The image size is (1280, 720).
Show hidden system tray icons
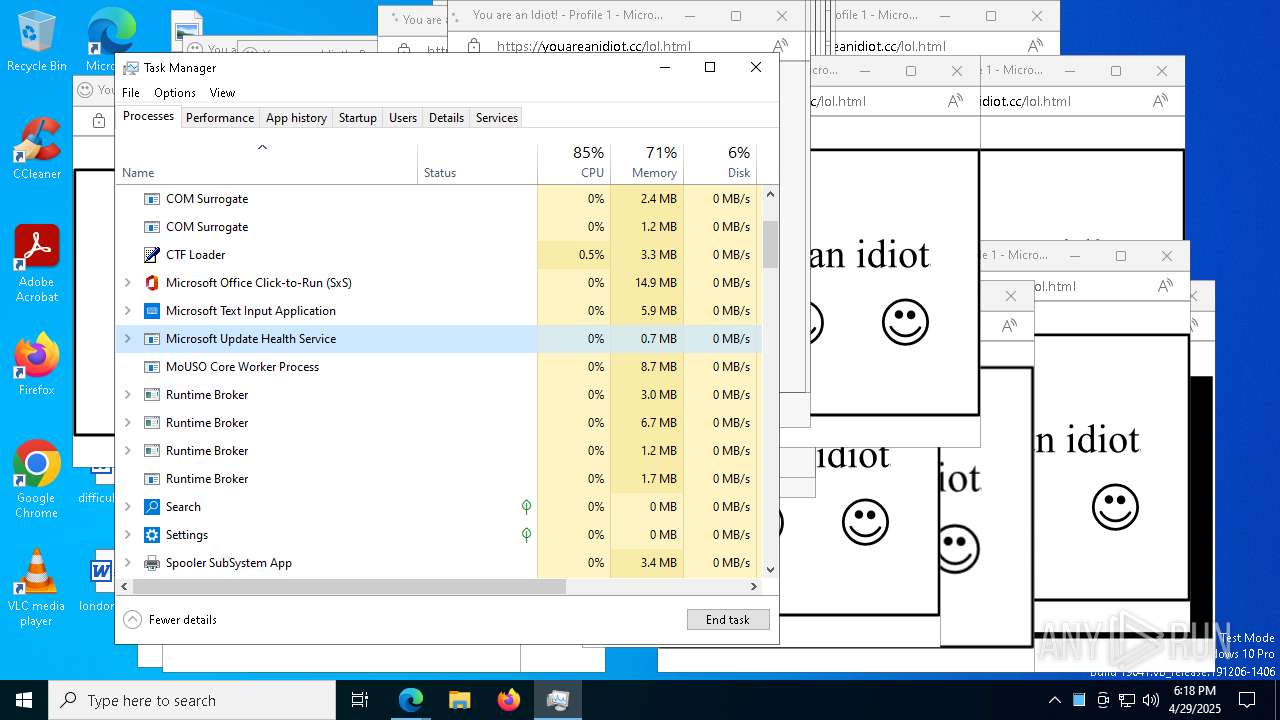1054,700
